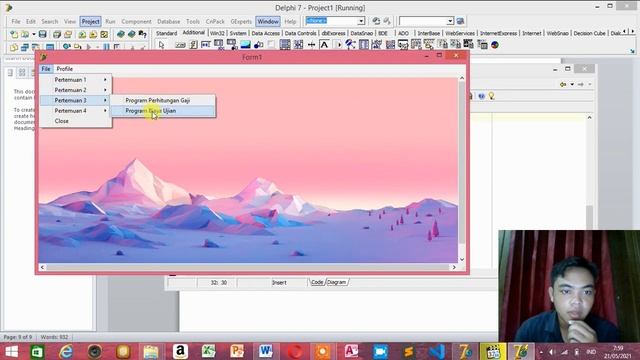This screenshot has width=640, height=360.
Task: Click the Form1 horizontal scrollbar right arrow
Action: pyautogui.click(x=454, y=267)
